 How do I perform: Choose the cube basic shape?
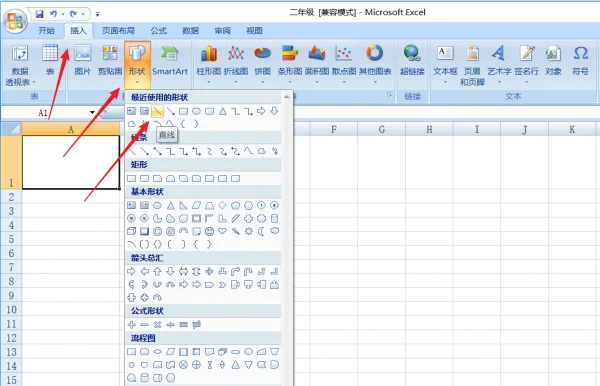point(131,231)
